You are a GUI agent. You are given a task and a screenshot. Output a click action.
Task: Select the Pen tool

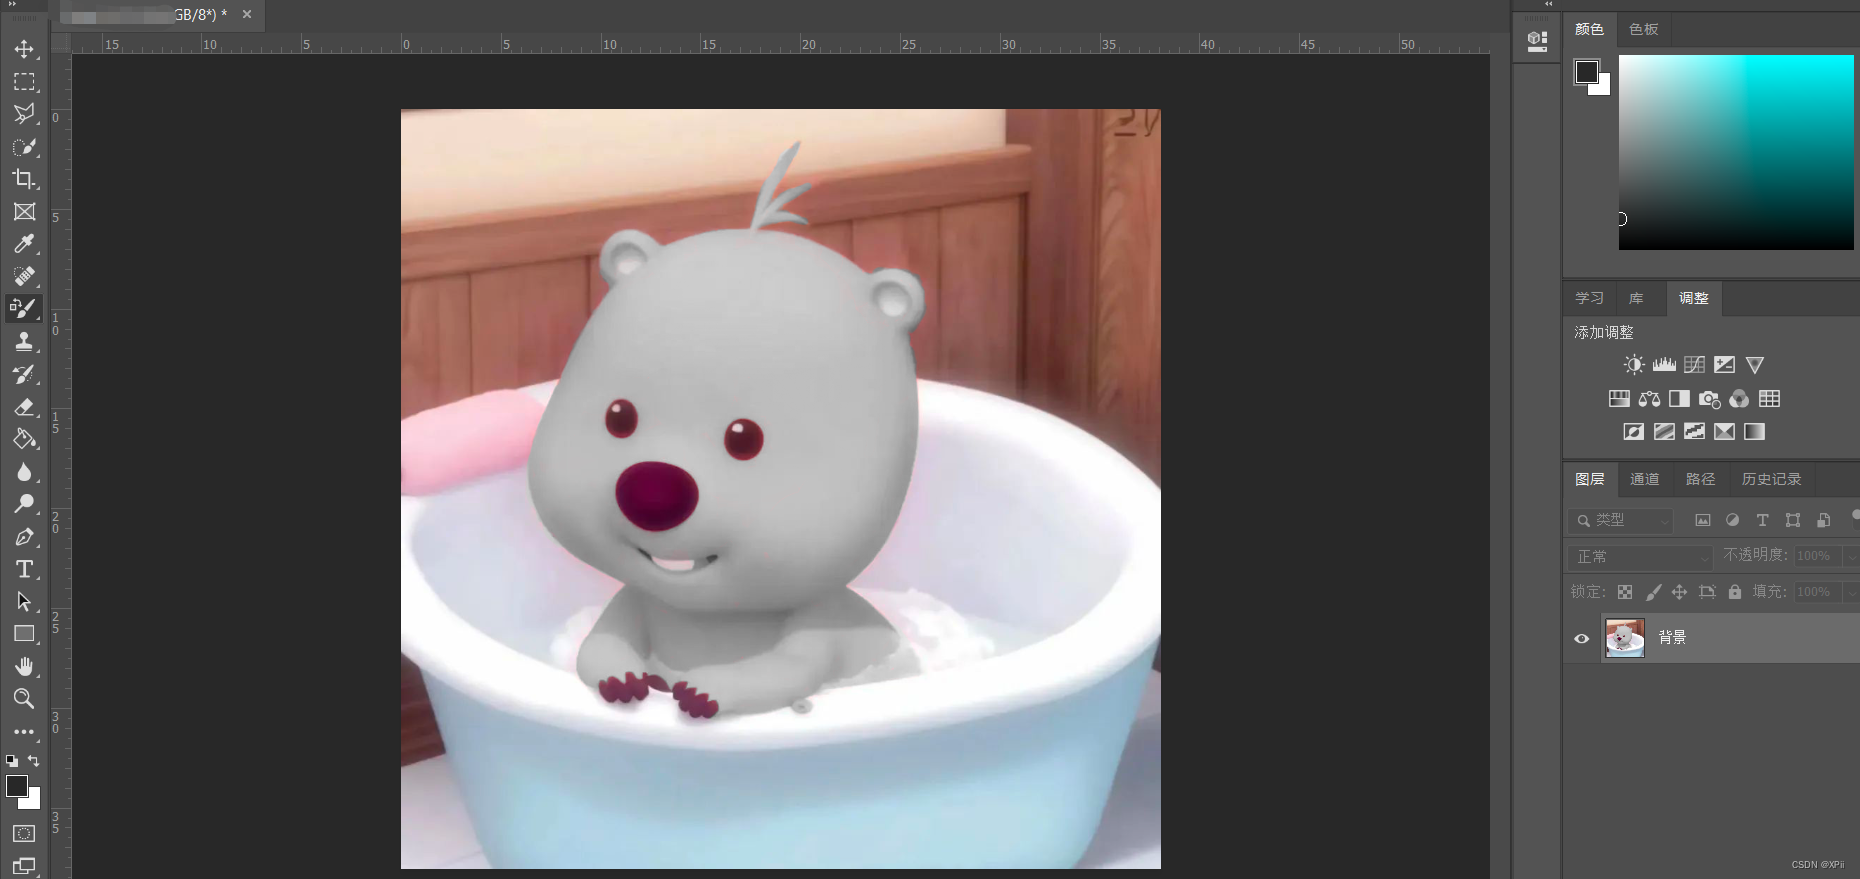(x=24, y=537)
